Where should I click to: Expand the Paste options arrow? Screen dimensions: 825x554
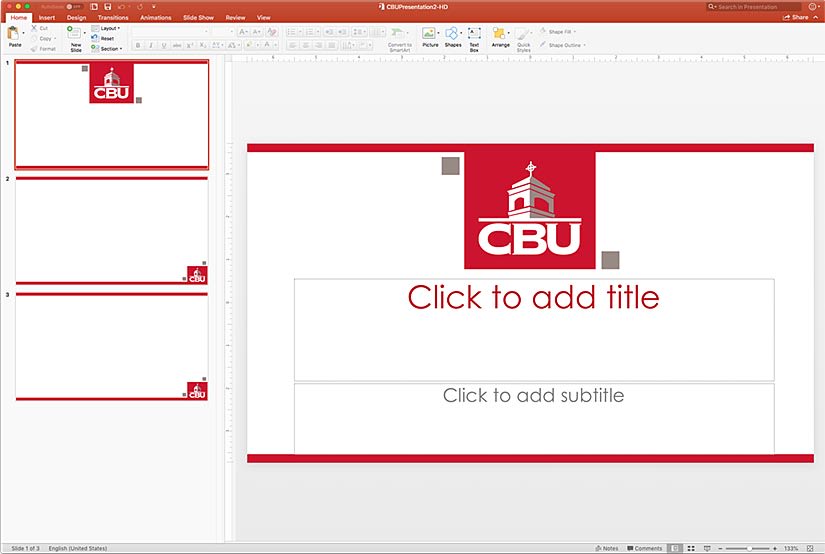(x=23, y=33)
